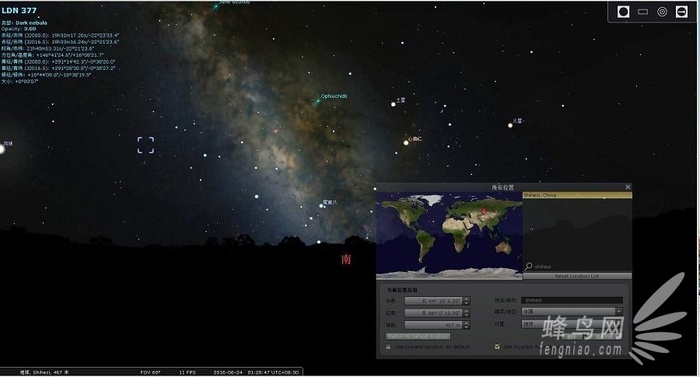Viewport: 700px width, 377px height.
Task: Select Shihezi, China in the location list
Action: 577,195
